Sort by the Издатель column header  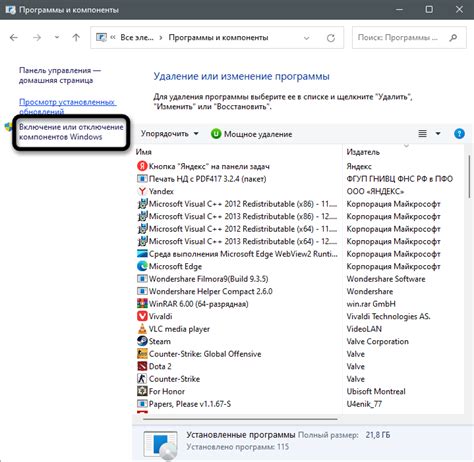point(363,152)
